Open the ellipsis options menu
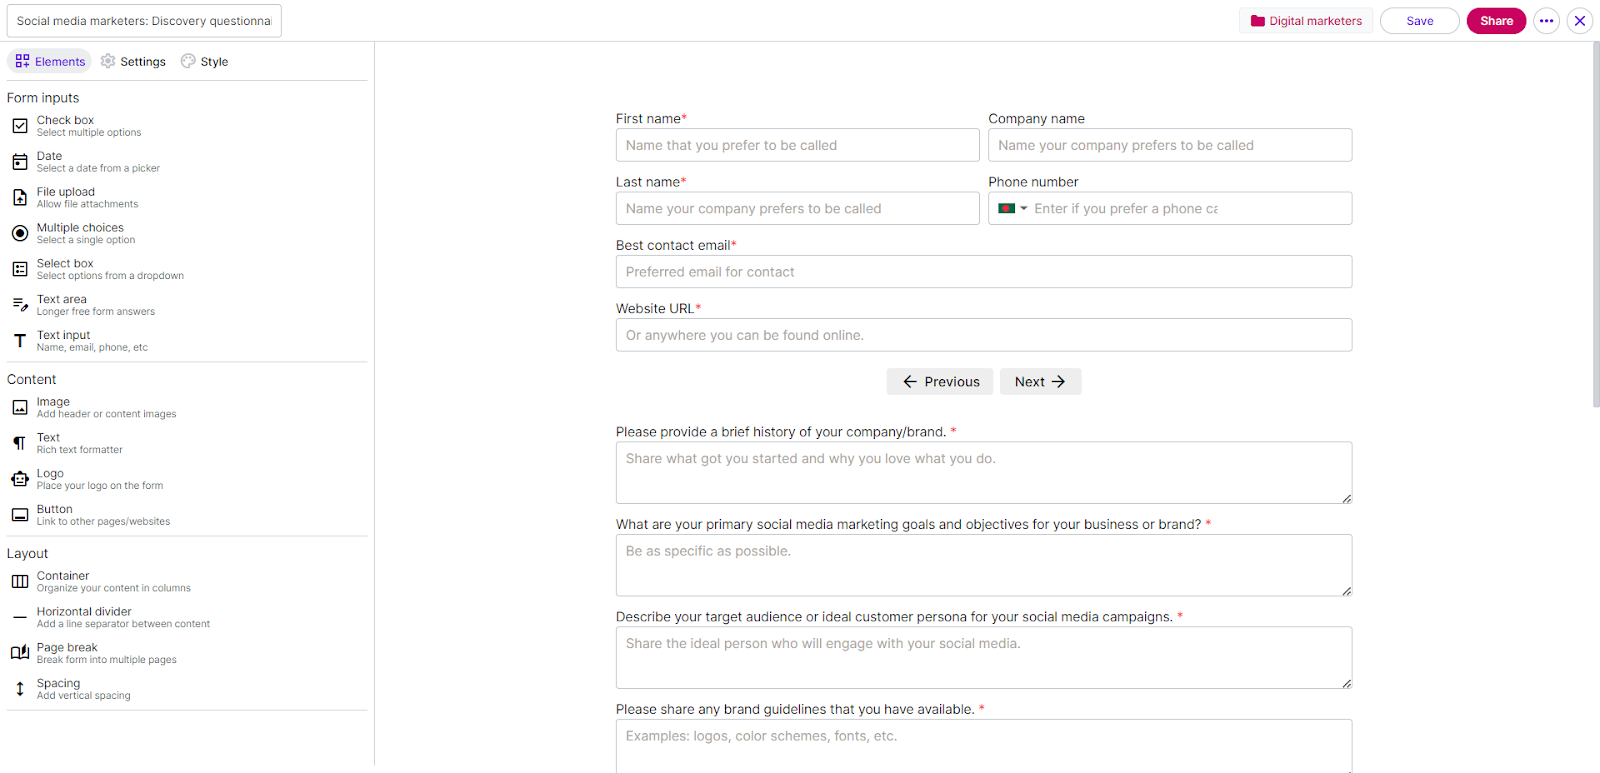The height and width of the screenshot is (773, 1600). tap(1545, 20)
